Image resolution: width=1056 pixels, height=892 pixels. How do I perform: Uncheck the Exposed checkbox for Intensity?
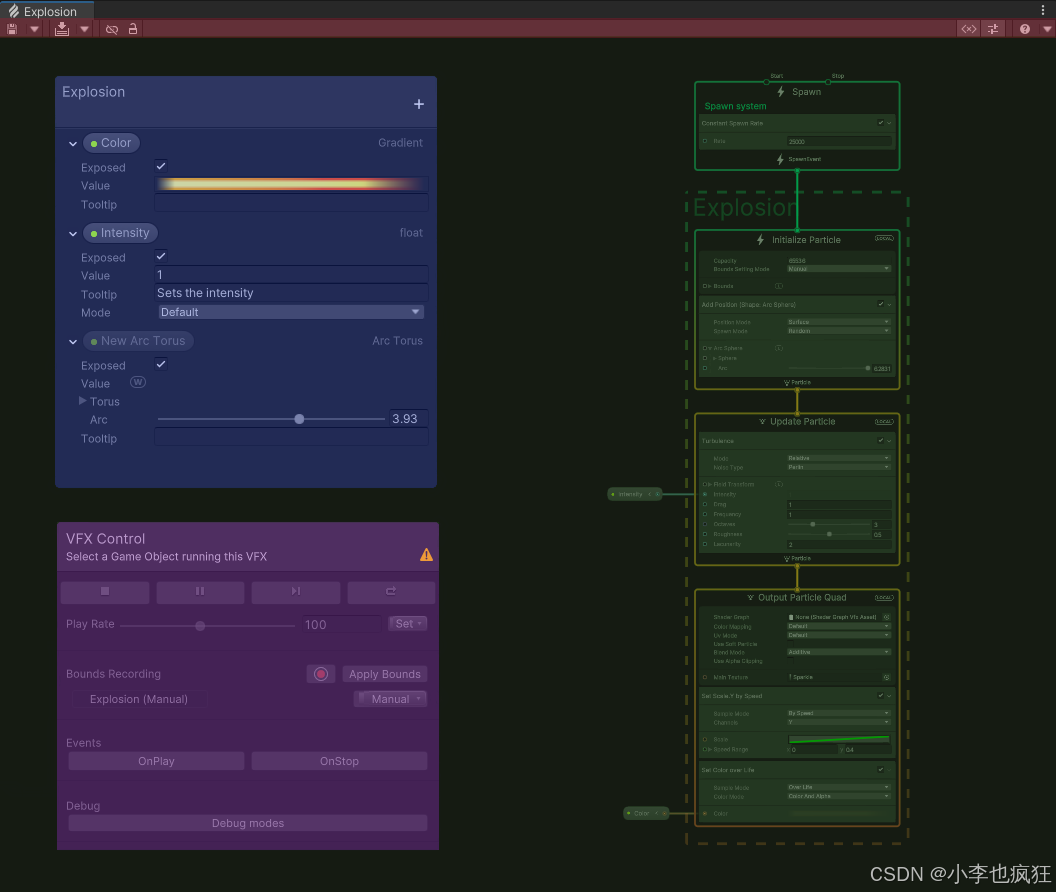[161, 256]
